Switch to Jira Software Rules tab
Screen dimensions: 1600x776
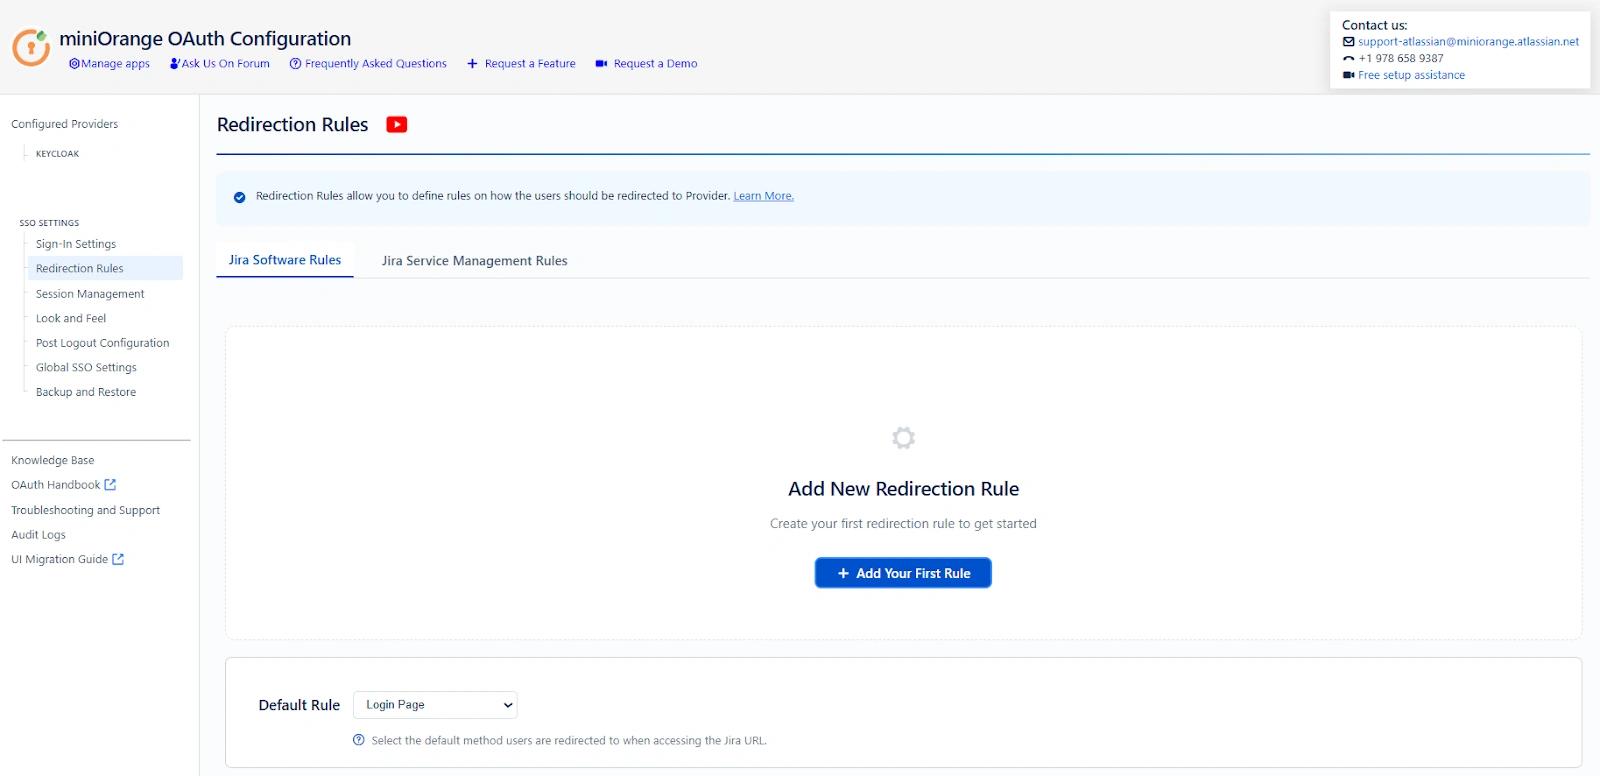point(285,260)
